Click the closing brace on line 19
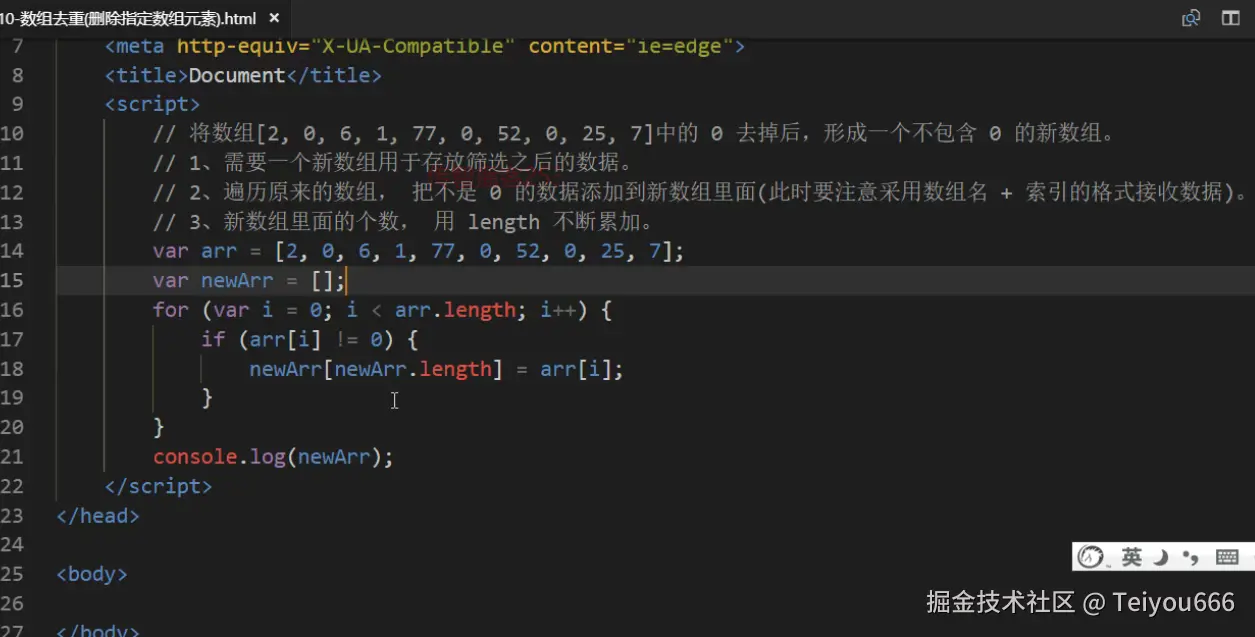The height and width of the screenshot is (637, 1255). (207, 398)
